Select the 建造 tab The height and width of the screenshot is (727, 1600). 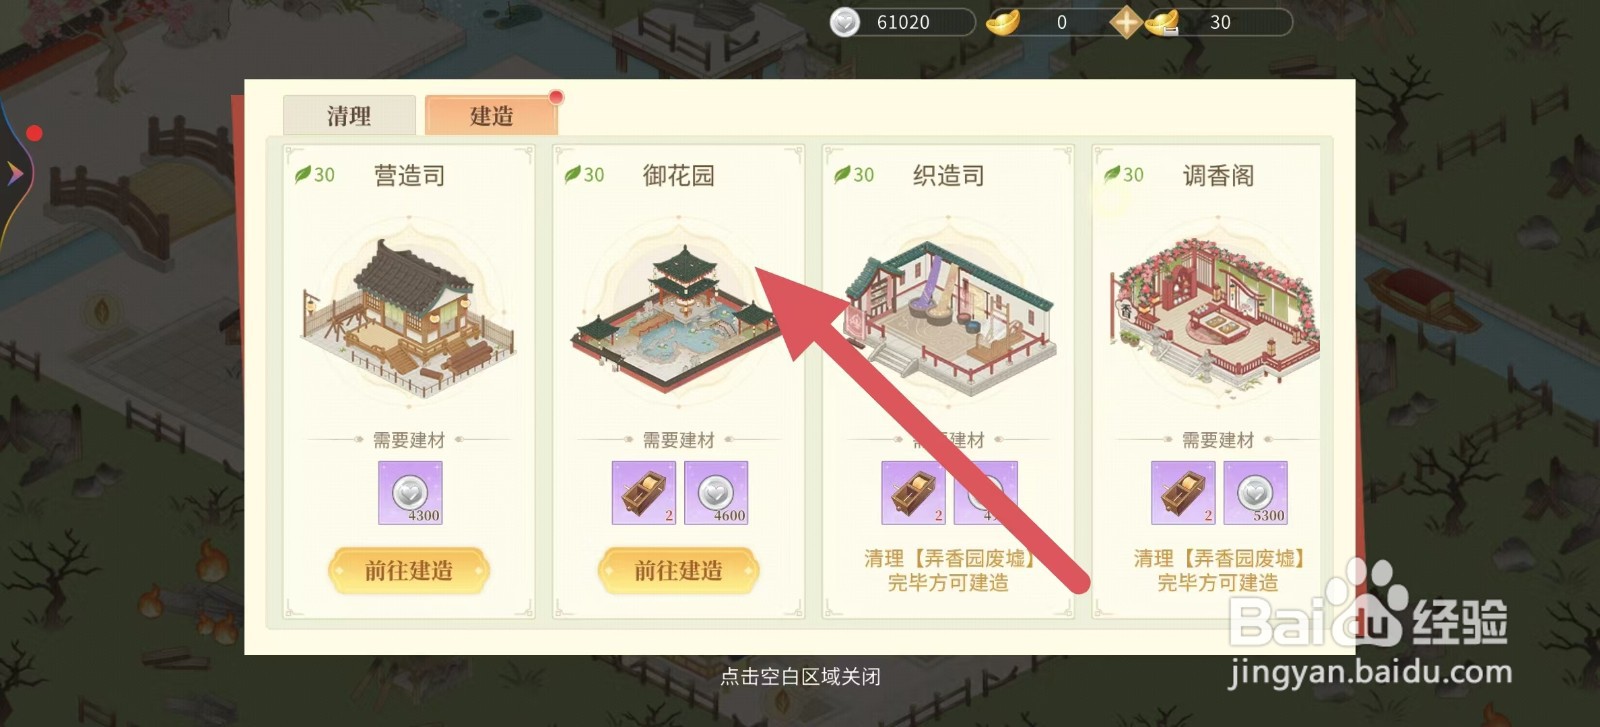[x=491, y=115]
